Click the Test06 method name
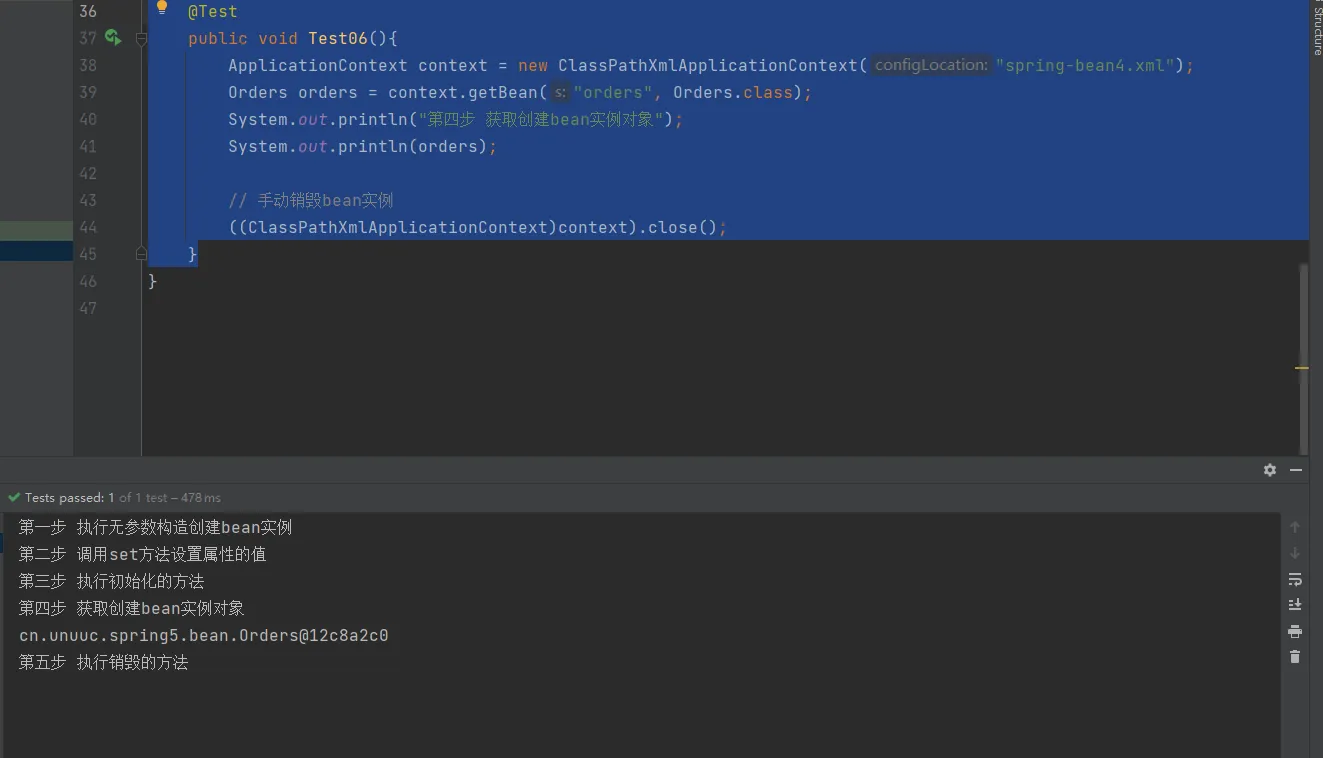Screen dimensions: 1323x758 tap(338, 38)
